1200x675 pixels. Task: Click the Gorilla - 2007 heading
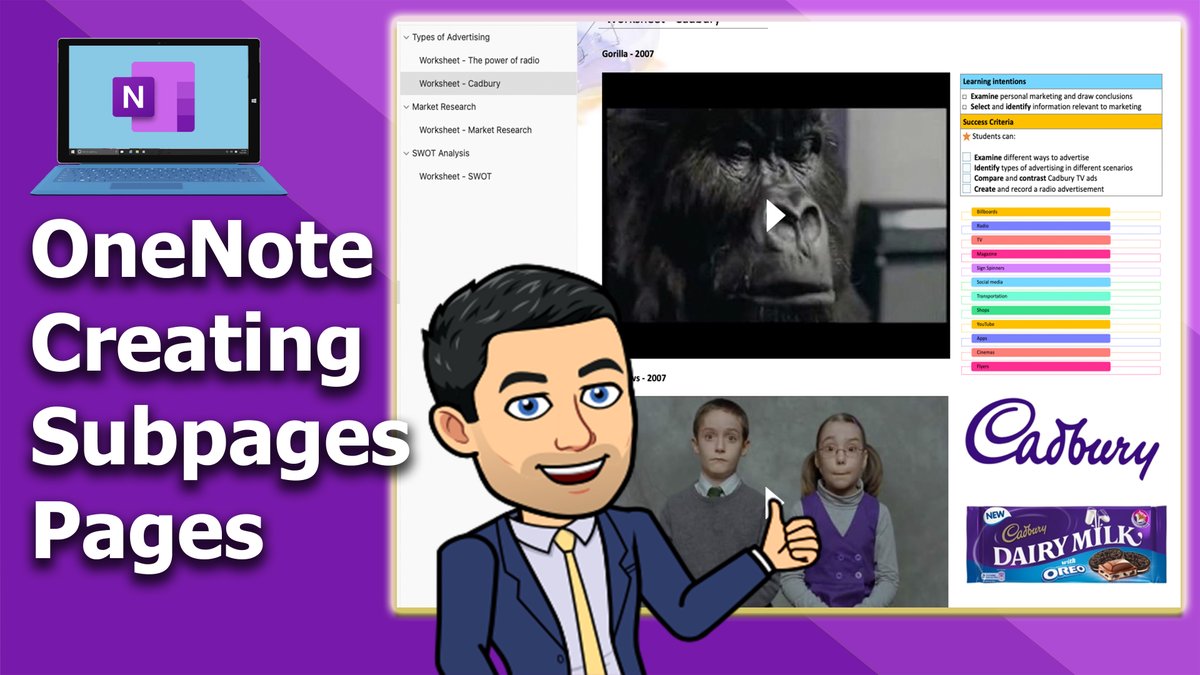628,53
